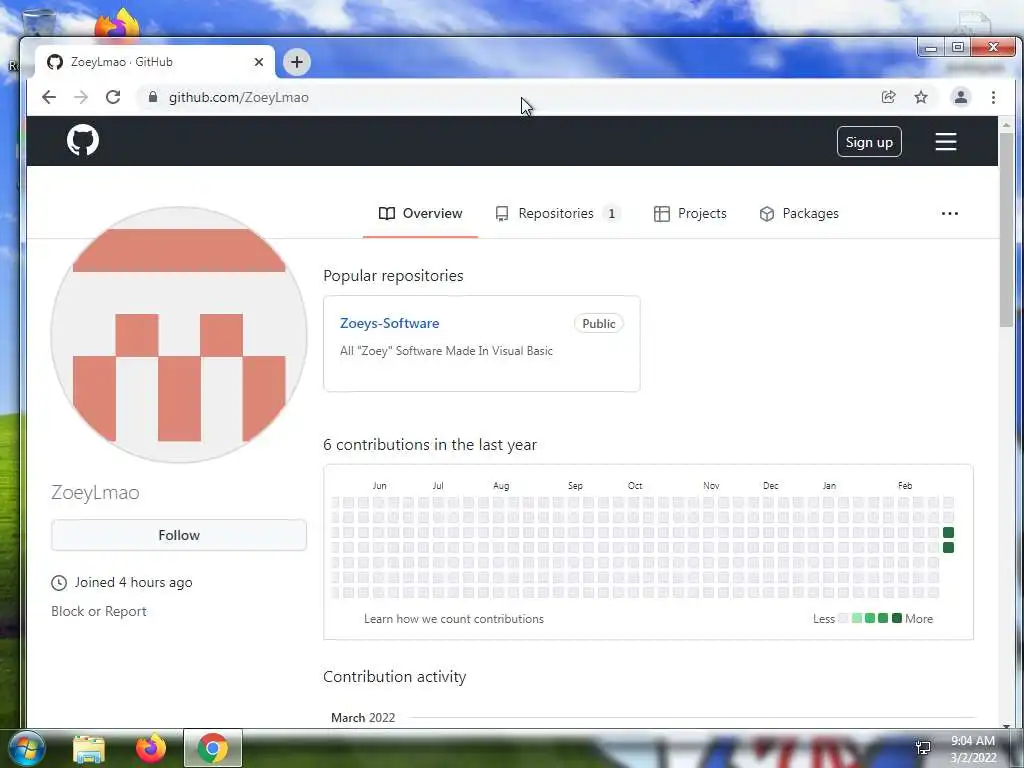Reload the current page
1024x768 pixels.
point(113,97)
